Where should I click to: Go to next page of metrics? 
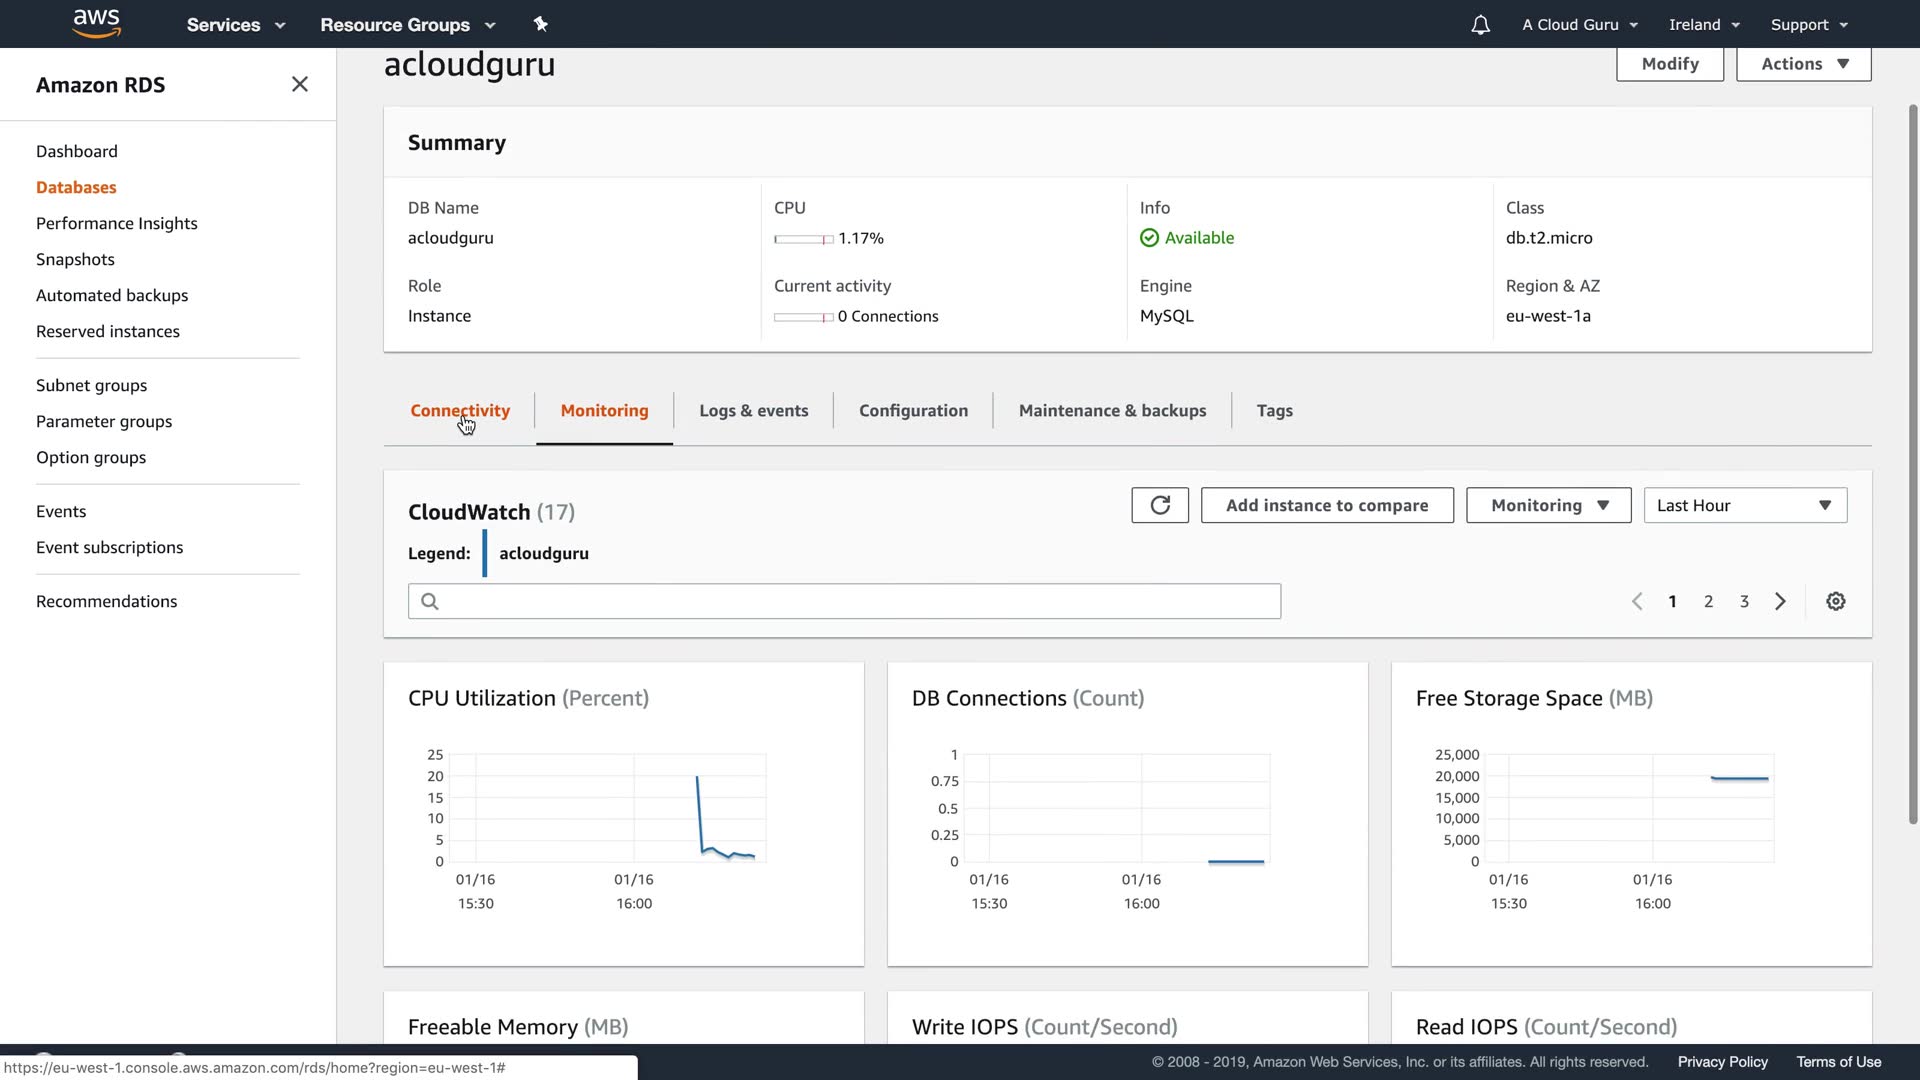point(1780,602)
